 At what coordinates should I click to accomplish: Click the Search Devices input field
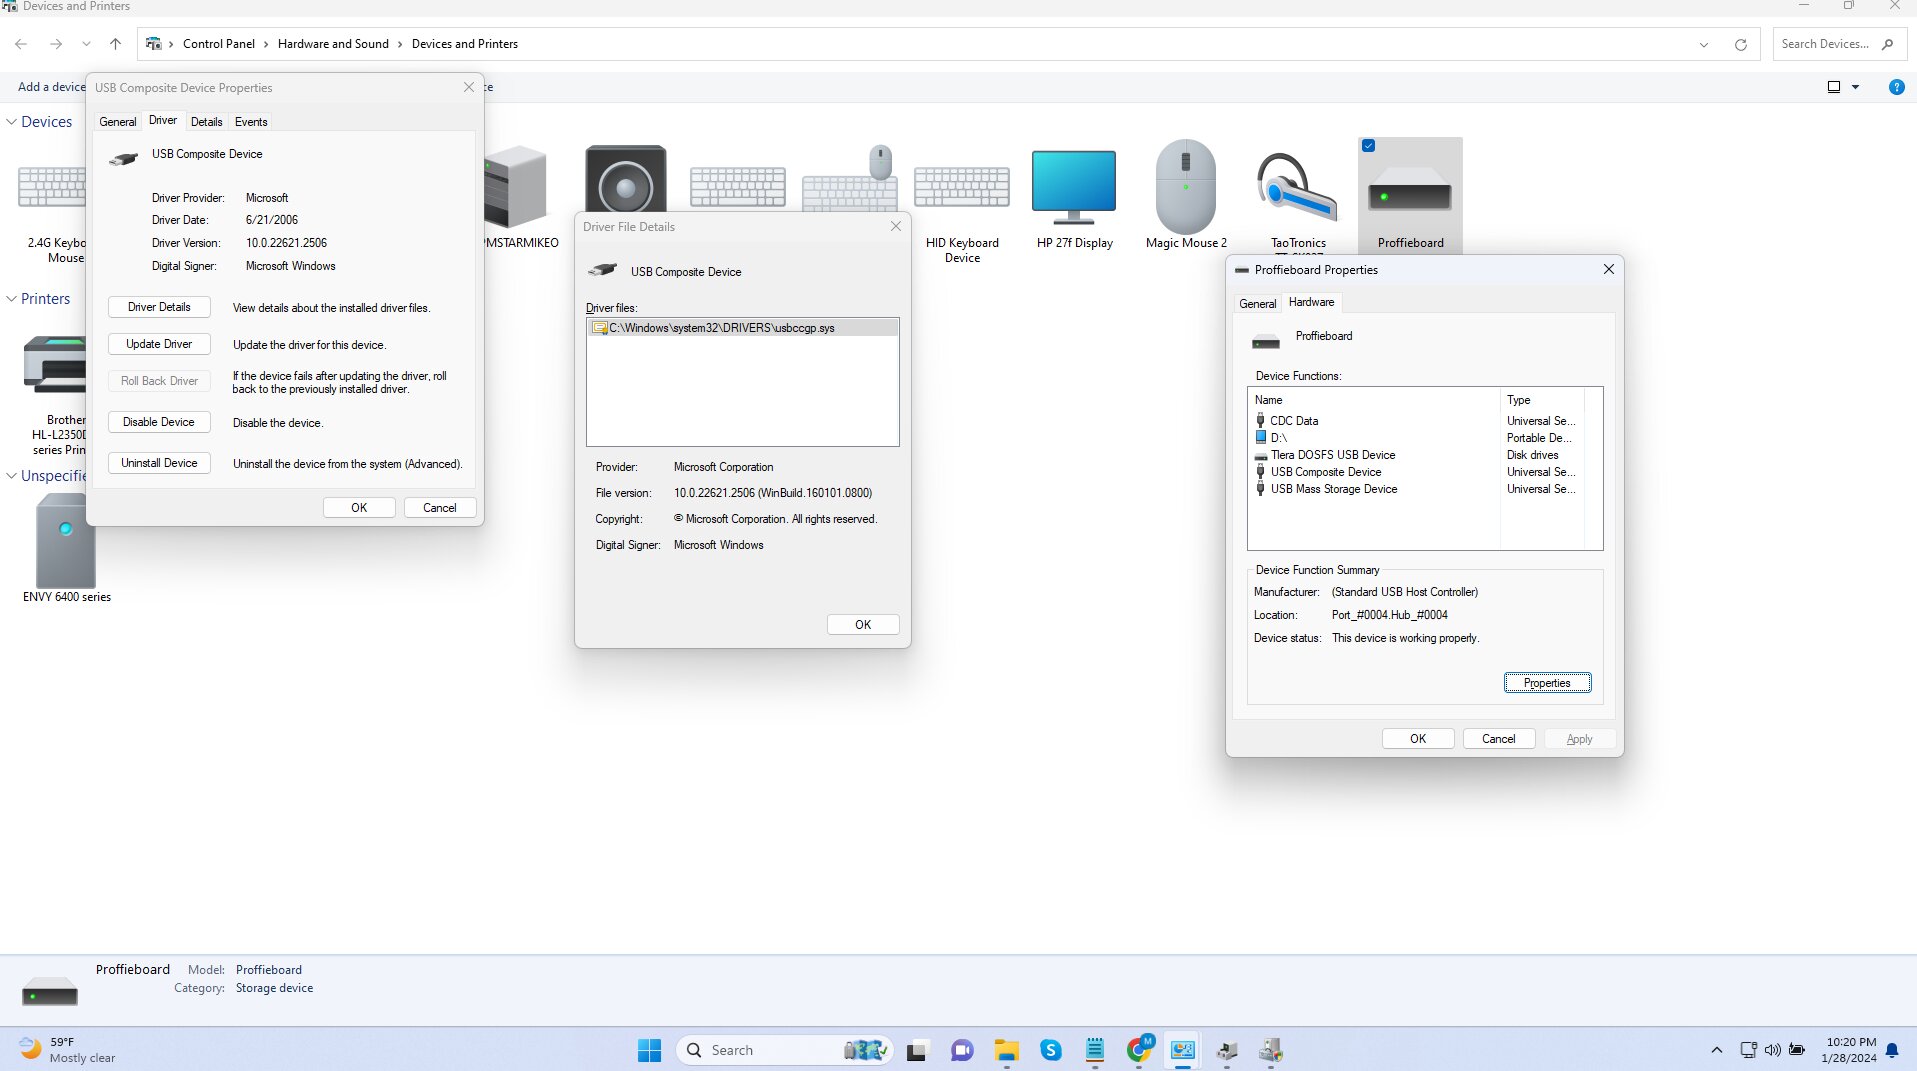1826,44
